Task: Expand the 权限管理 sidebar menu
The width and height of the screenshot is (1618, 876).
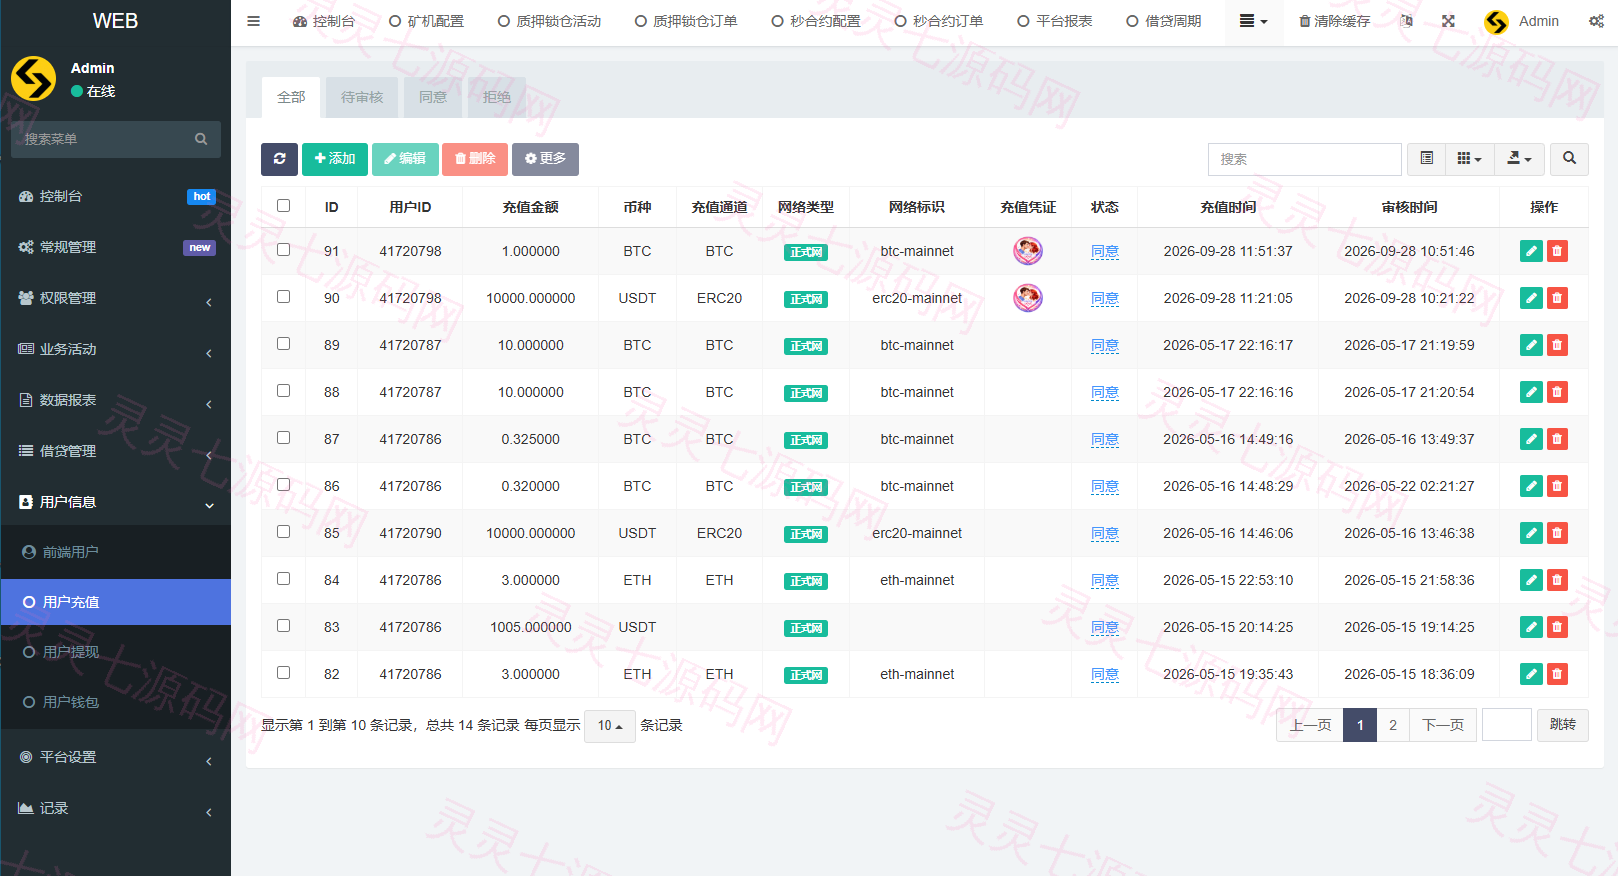Action: pos(116,298)
